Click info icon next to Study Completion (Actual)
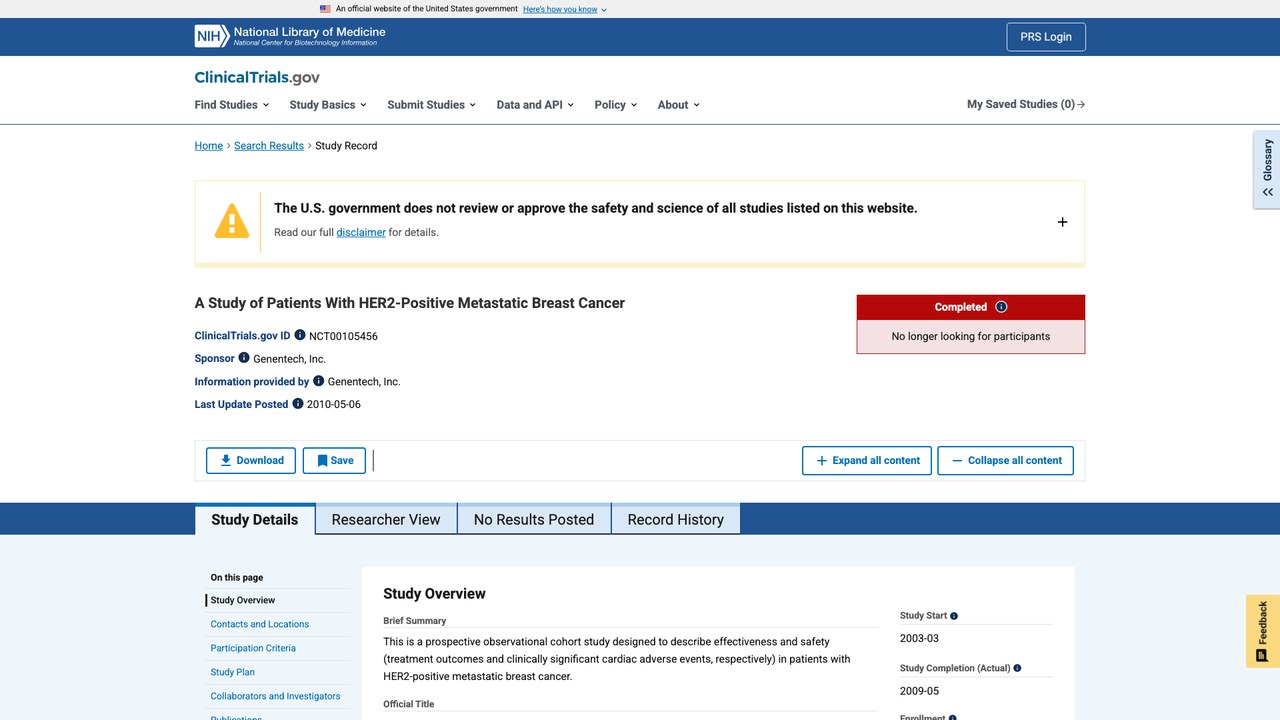 click(x=1018, y=668)
